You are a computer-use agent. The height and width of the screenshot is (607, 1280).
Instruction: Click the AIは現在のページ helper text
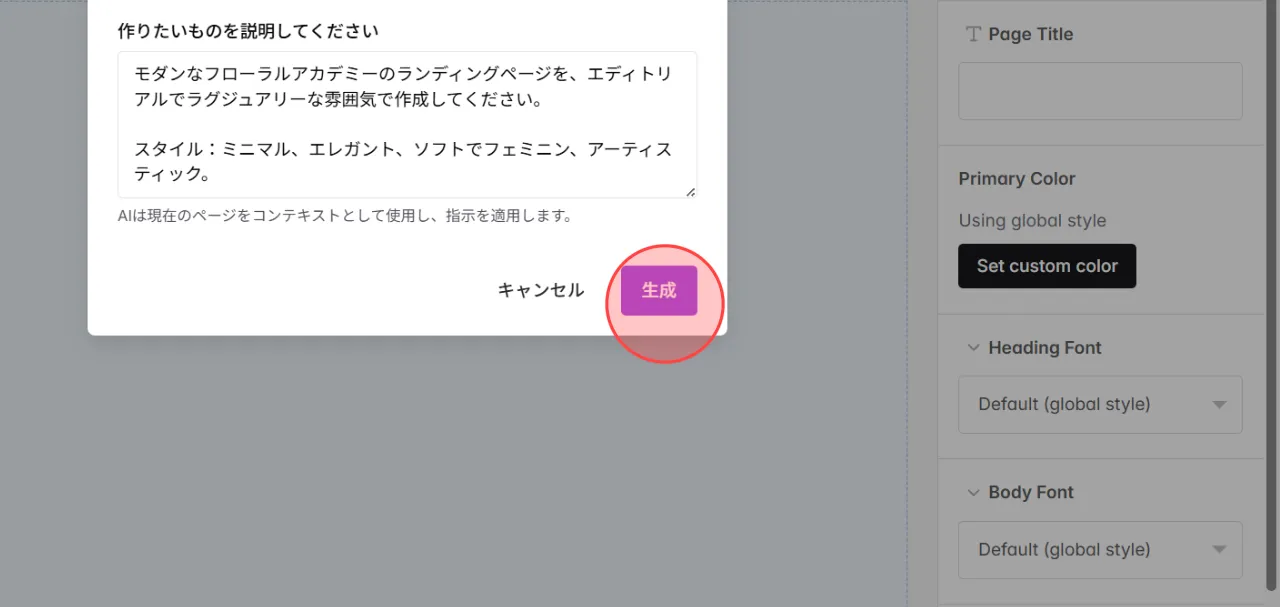tap(344, 215)
